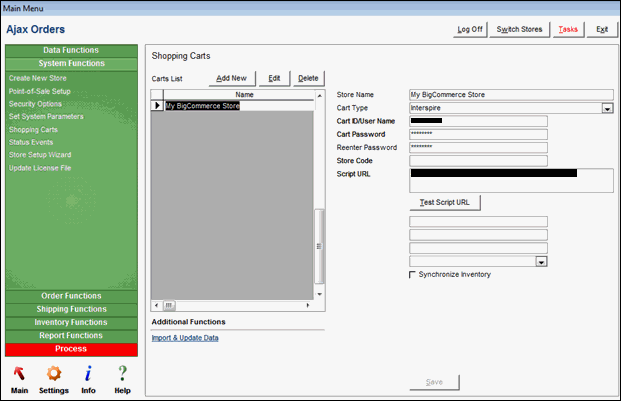
Task: Expand the Report Functions section
Action: (x=71, y=336)
